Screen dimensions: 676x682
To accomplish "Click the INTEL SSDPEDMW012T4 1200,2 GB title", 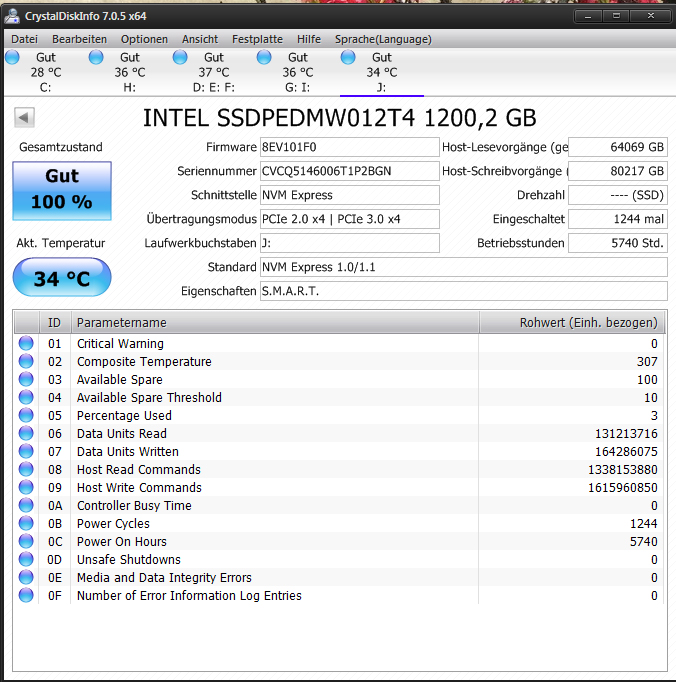I will (x=339, y=118).
